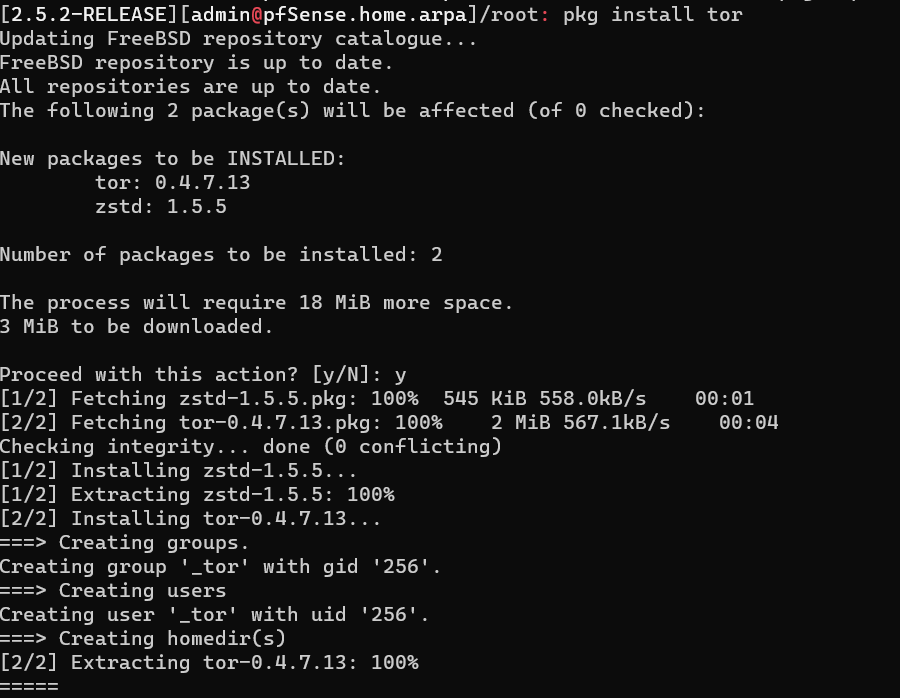Click the "Checking integrity... done" line
The image size is (900, 698).
pyautogui.click(x=250, y=447)
